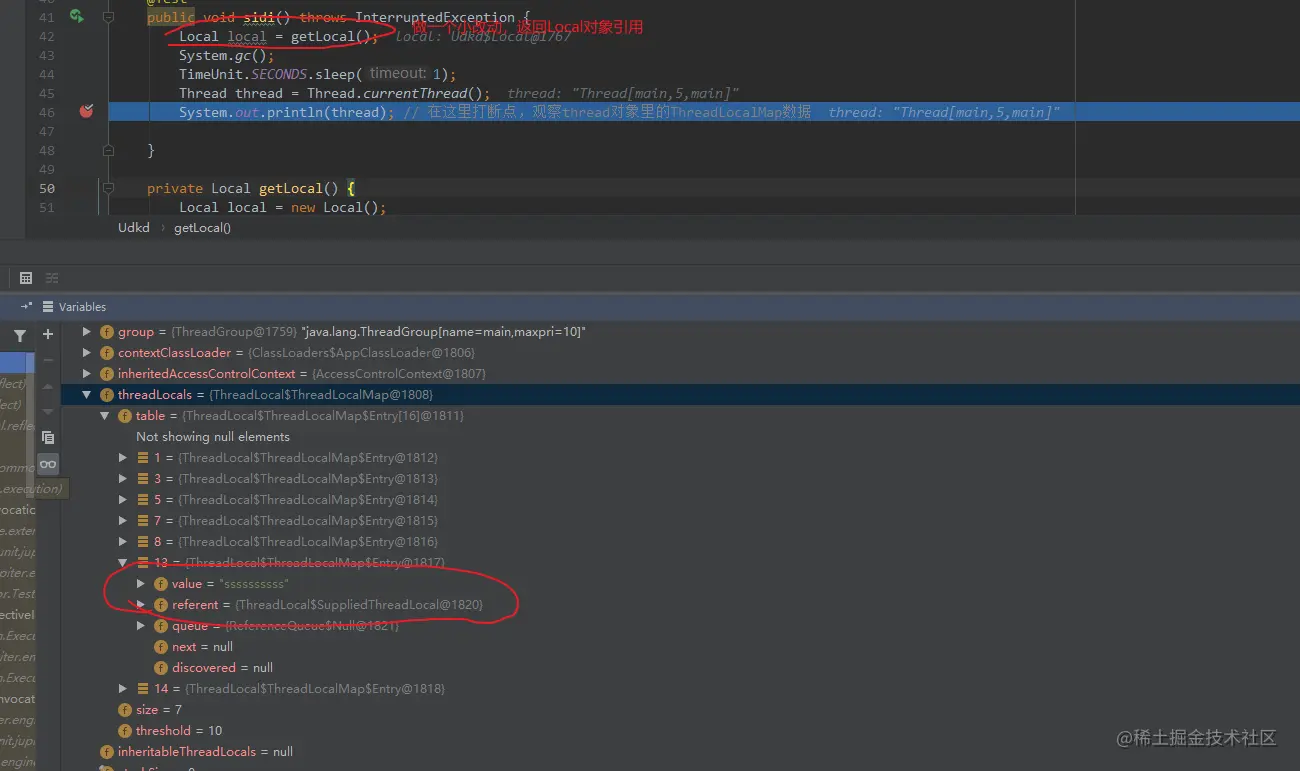The image size is (1300, 771).
Task: Click line number 47 in the gutter
Action: (x=47, y=131)
